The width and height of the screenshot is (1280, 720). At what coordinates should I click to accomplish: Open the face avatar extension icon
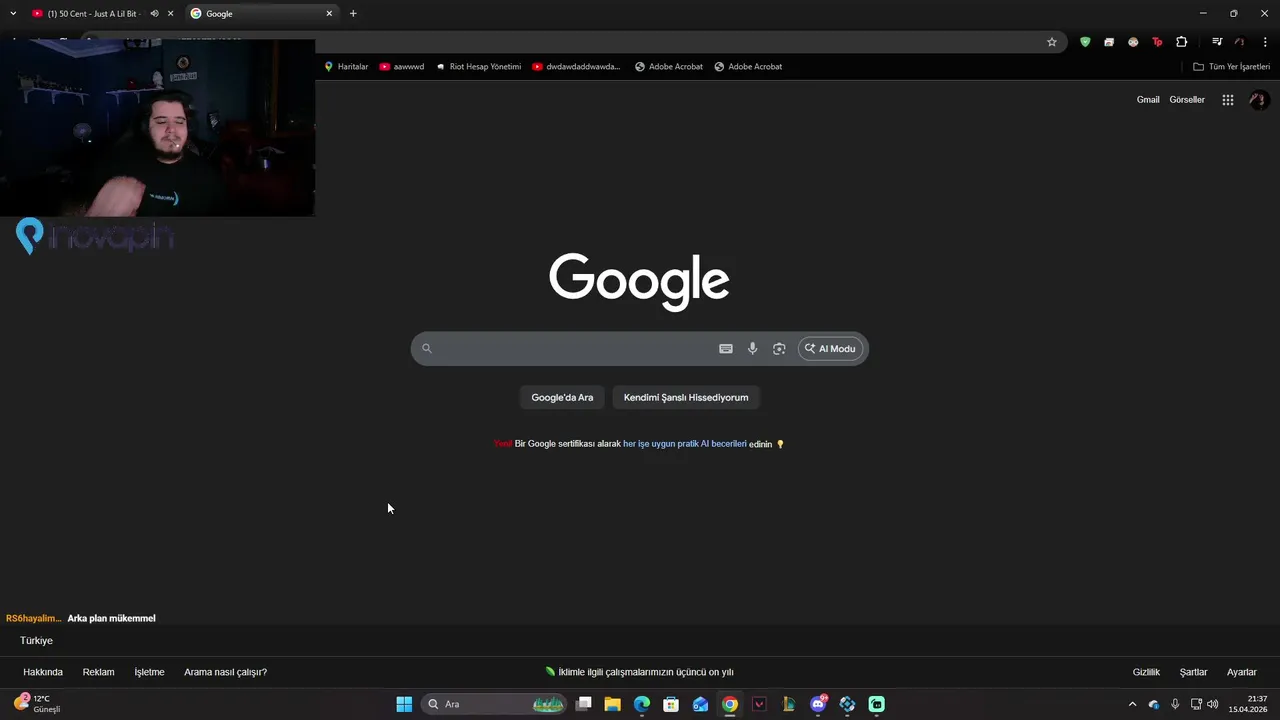pos(1133,42)
